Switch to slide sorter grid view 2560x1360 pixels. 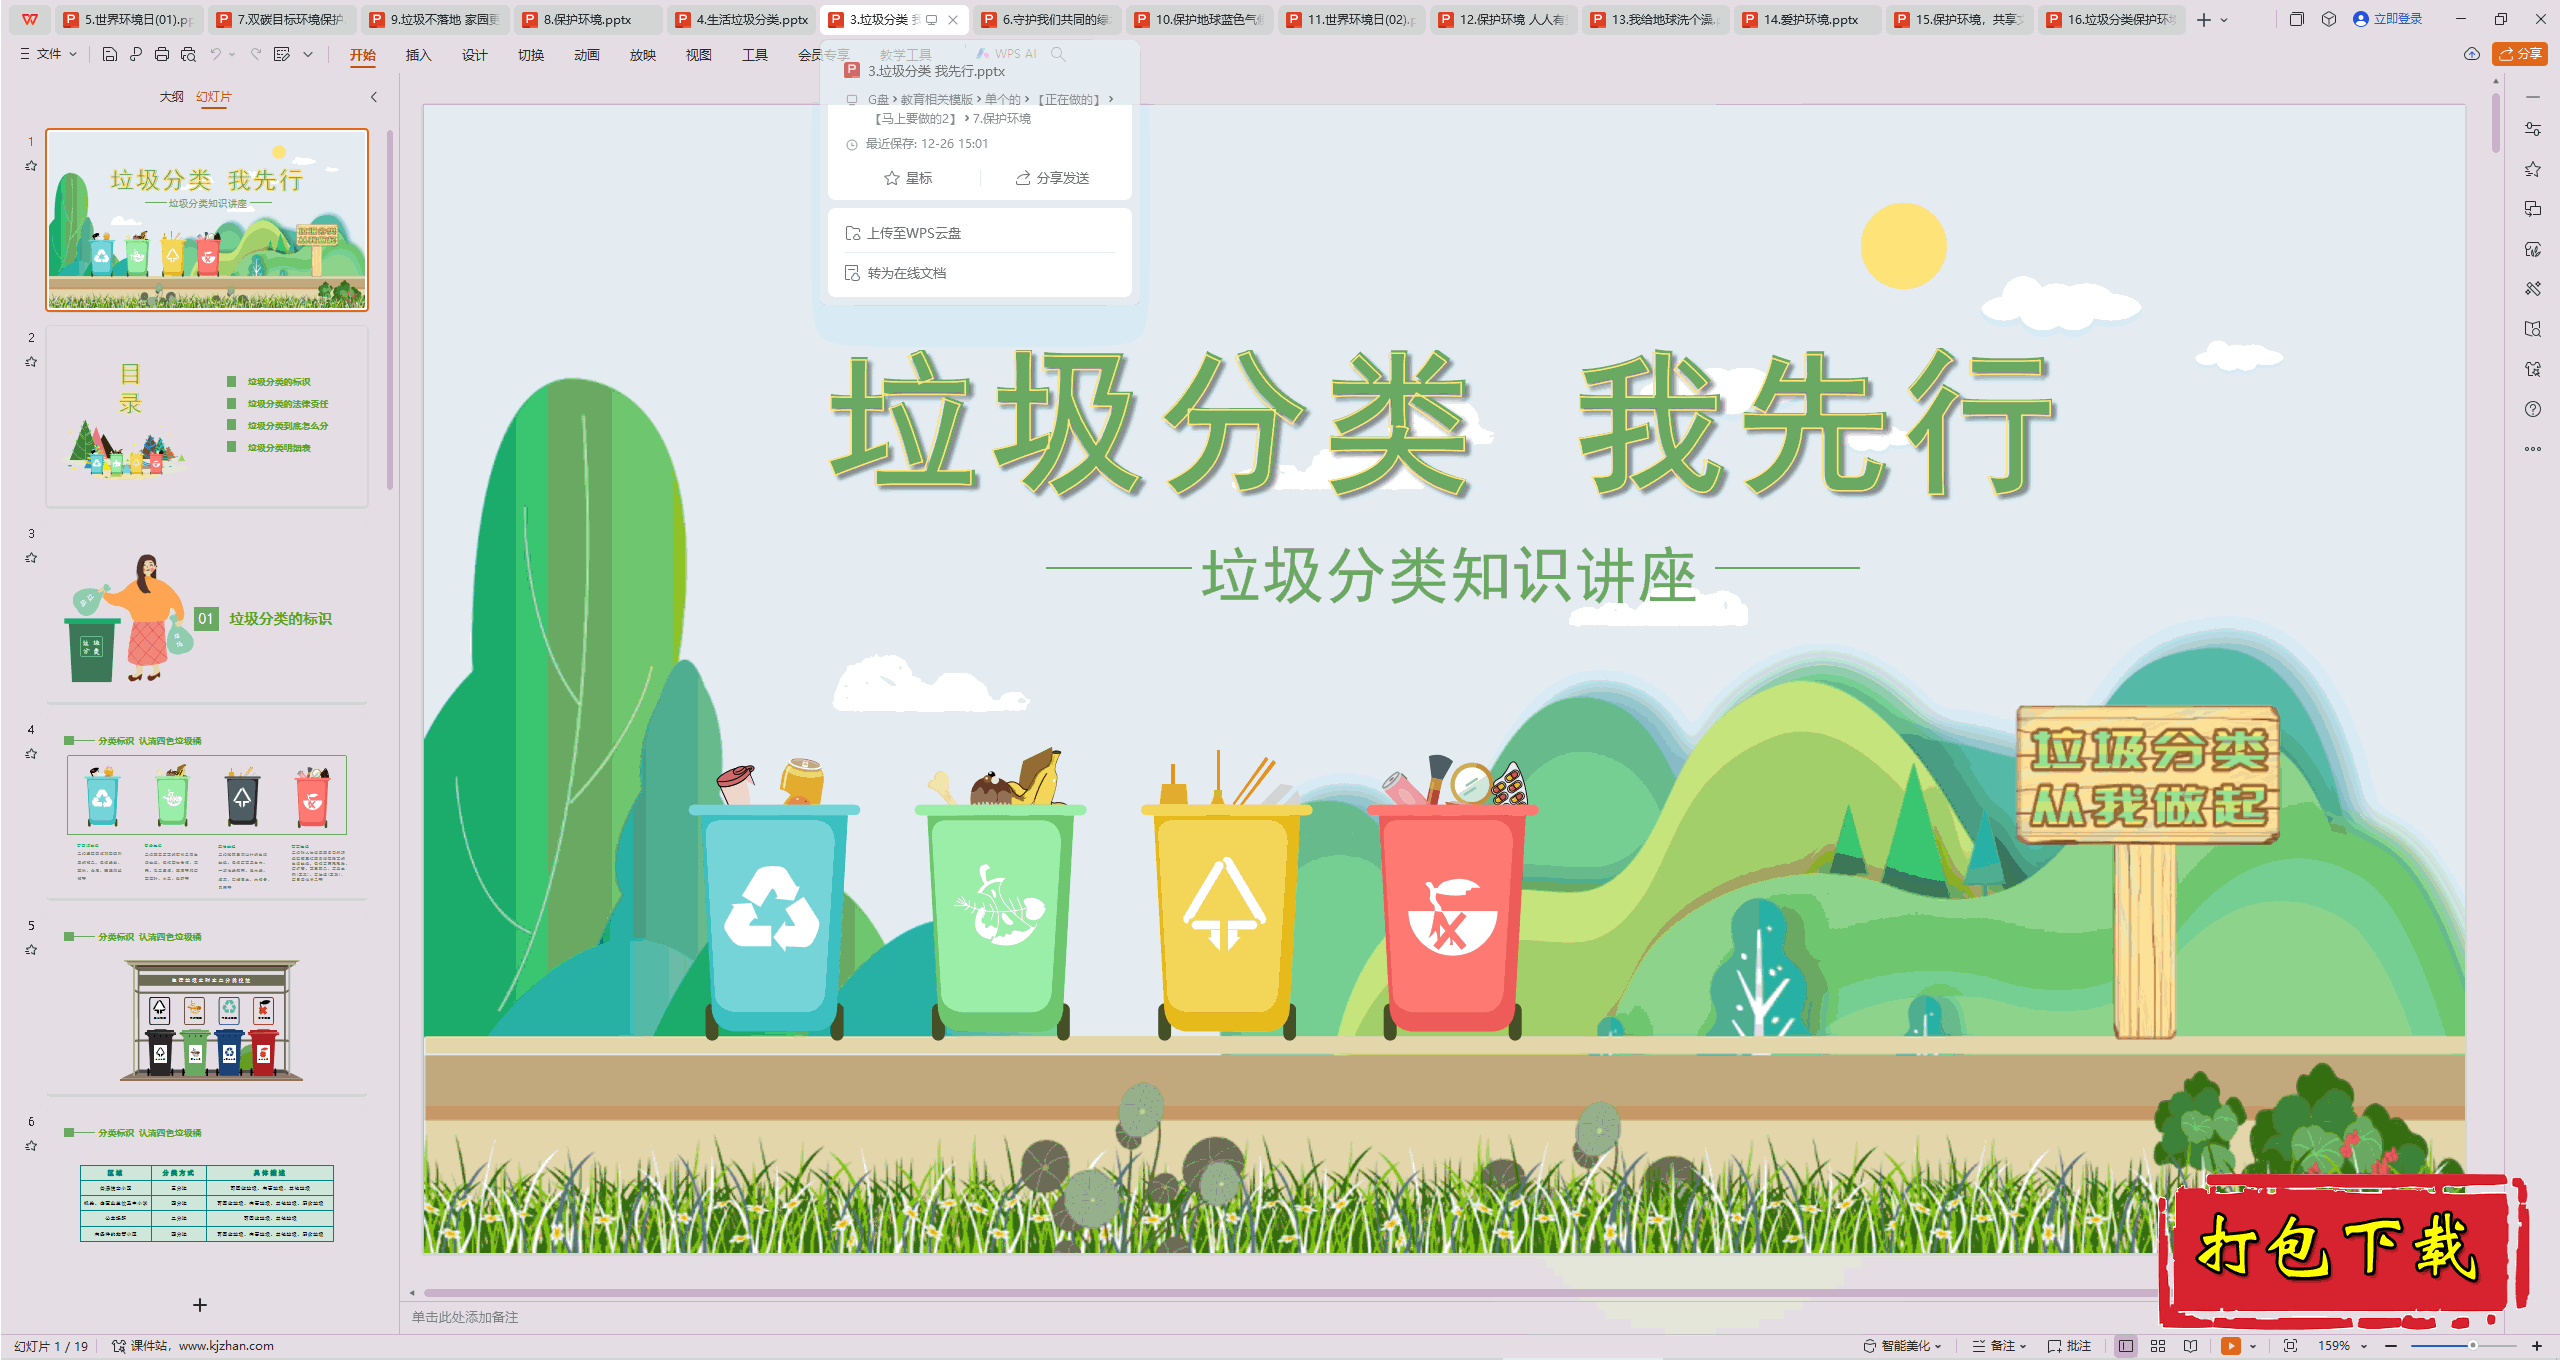(x=2158, y=1346)
